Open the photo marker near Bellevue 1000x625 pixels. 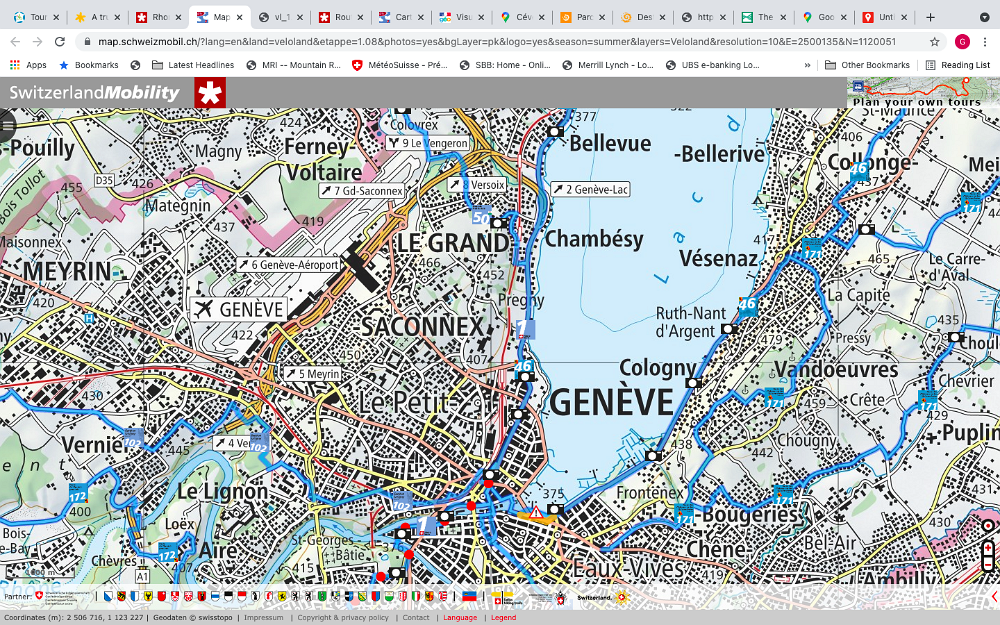pyautogui.click(x=555, y=132)
